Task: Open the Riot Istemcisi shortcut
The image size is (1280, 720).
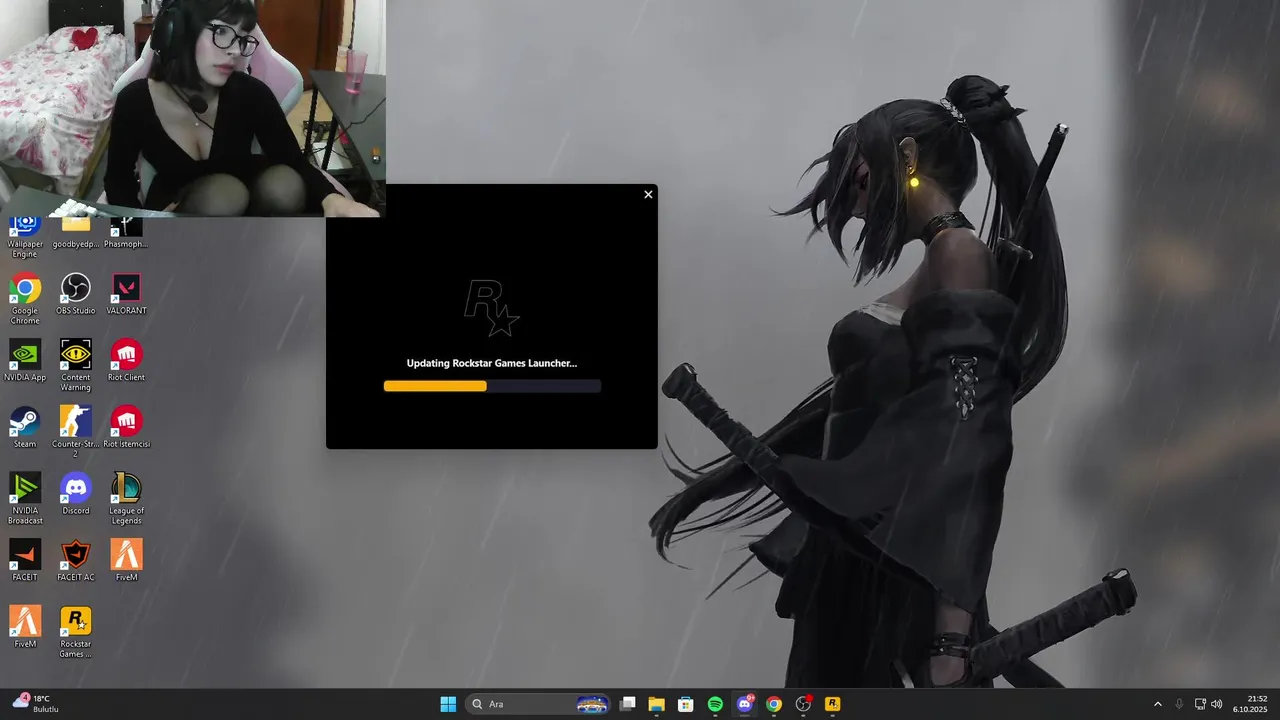Action: [x=126, y=428]
